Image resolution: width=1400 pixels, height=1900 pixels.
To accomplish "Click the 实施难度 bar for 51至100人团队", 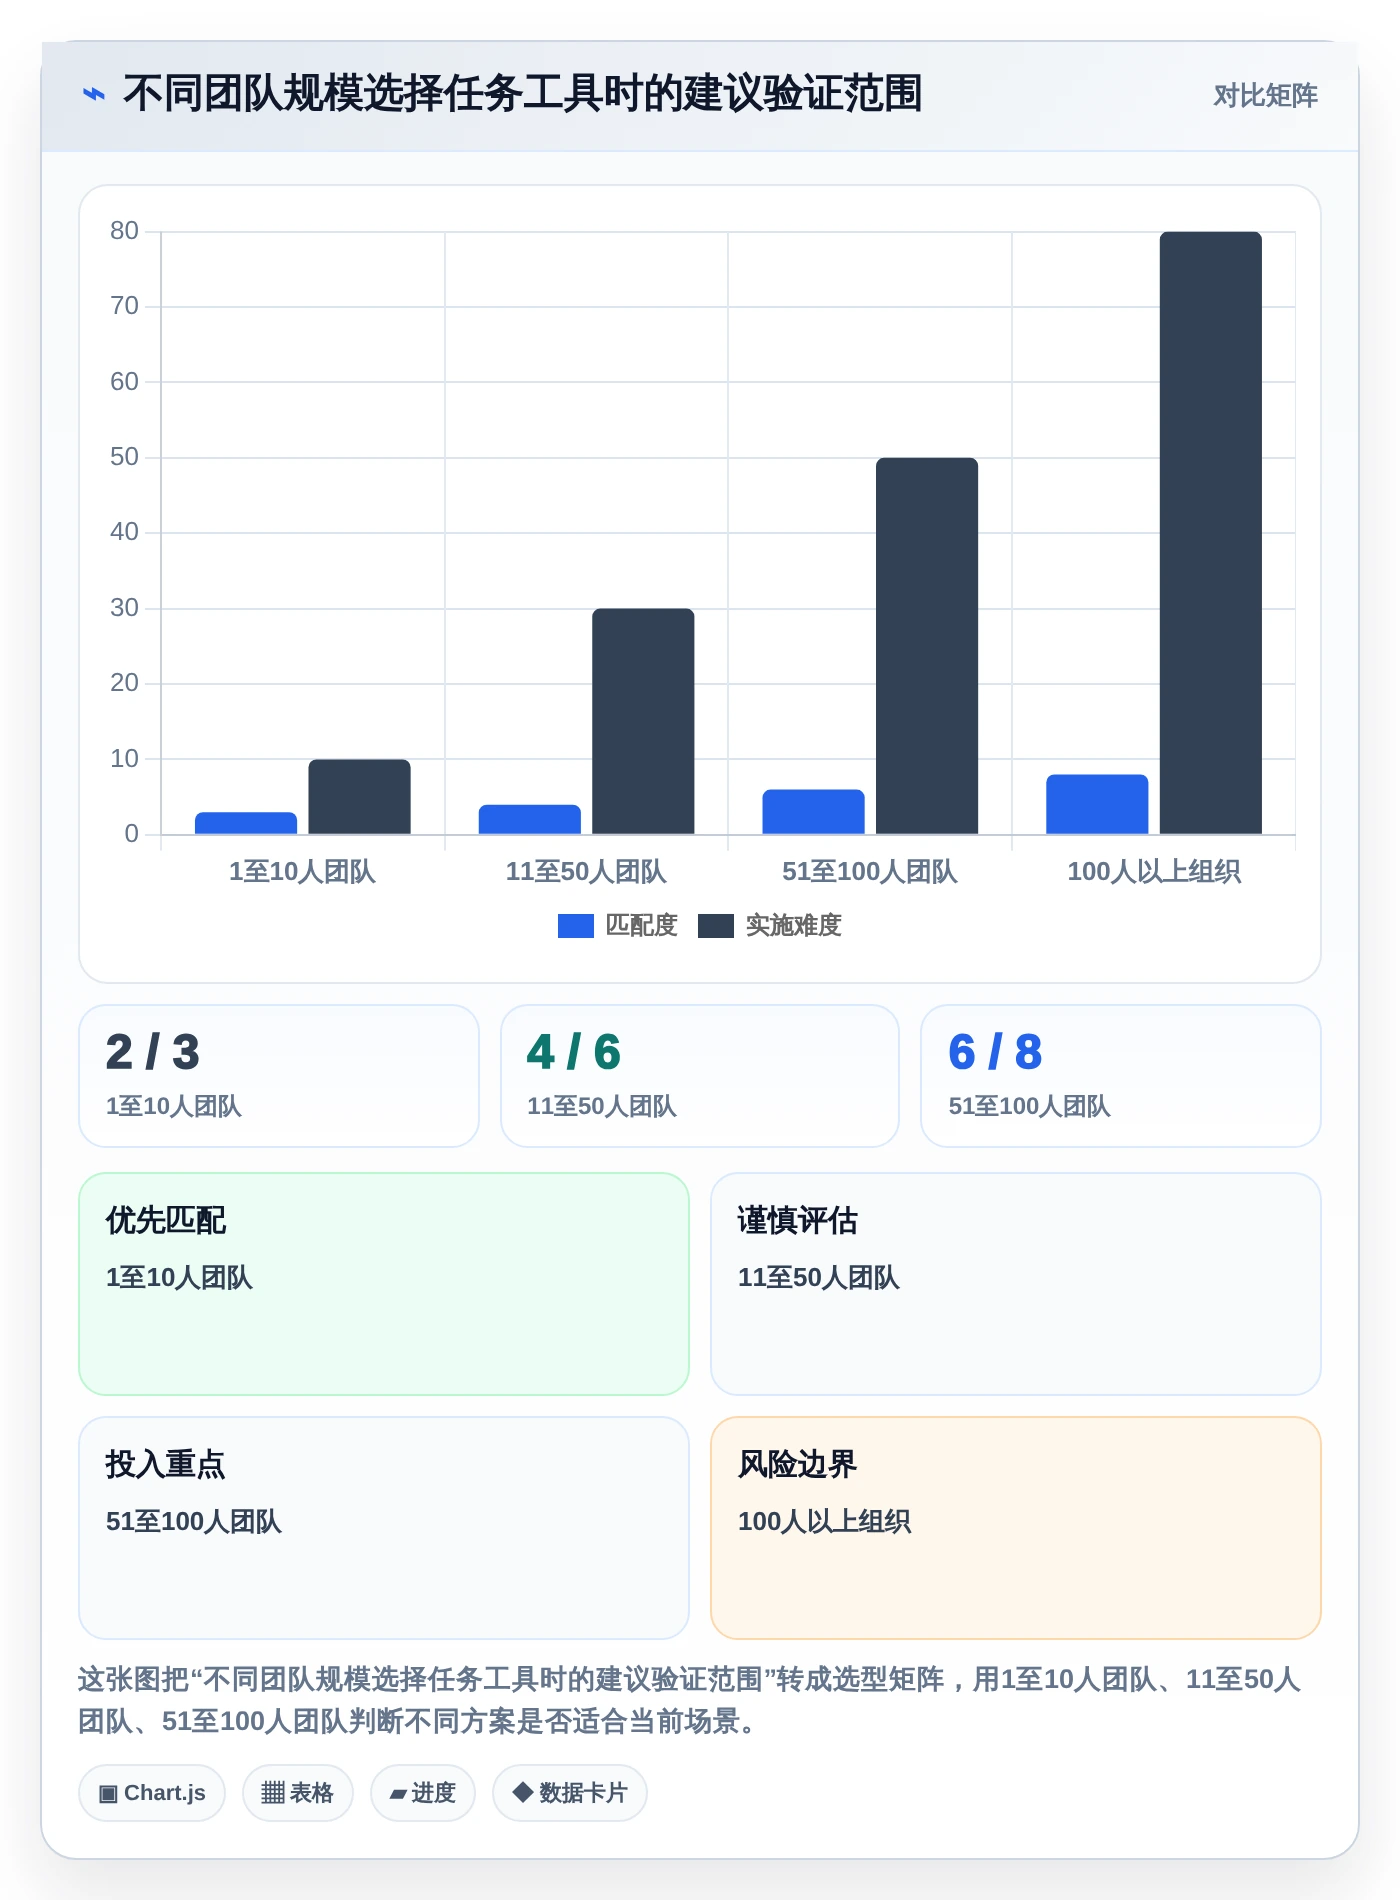I will (927, 646).
